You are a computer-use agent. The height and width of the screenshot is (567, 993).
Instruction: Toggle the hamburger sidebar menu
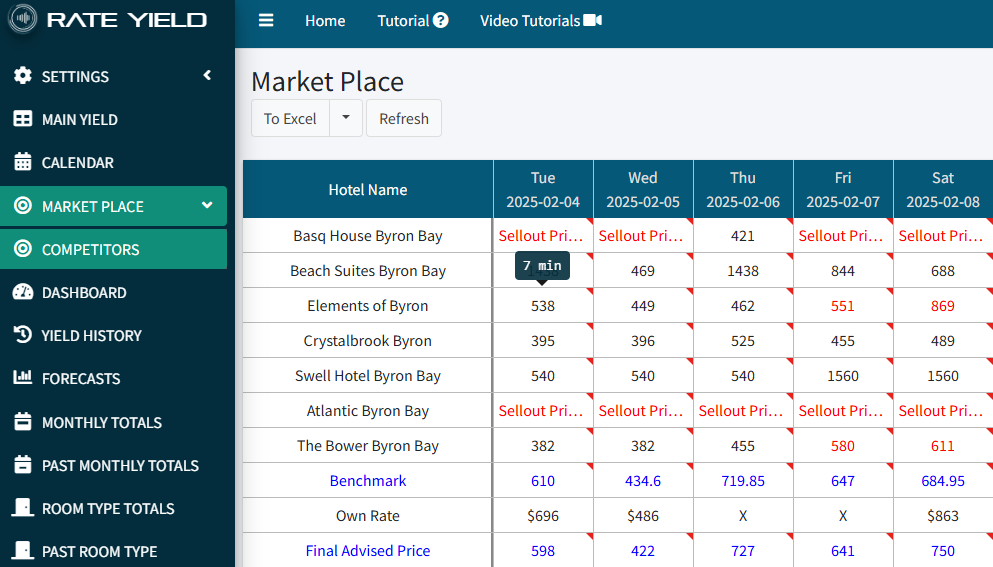tap(265, 21)
